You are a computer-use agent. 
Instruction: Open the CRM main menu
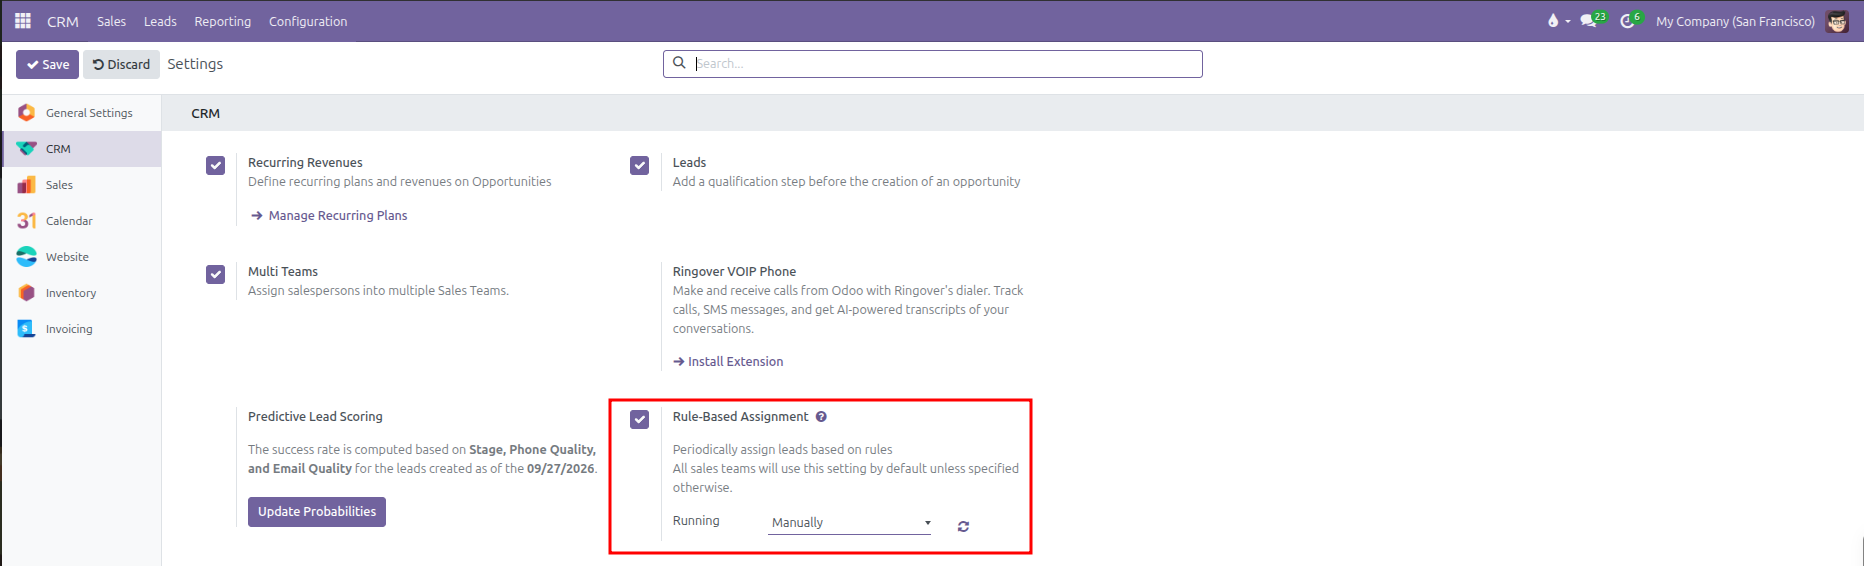point(63,21)
